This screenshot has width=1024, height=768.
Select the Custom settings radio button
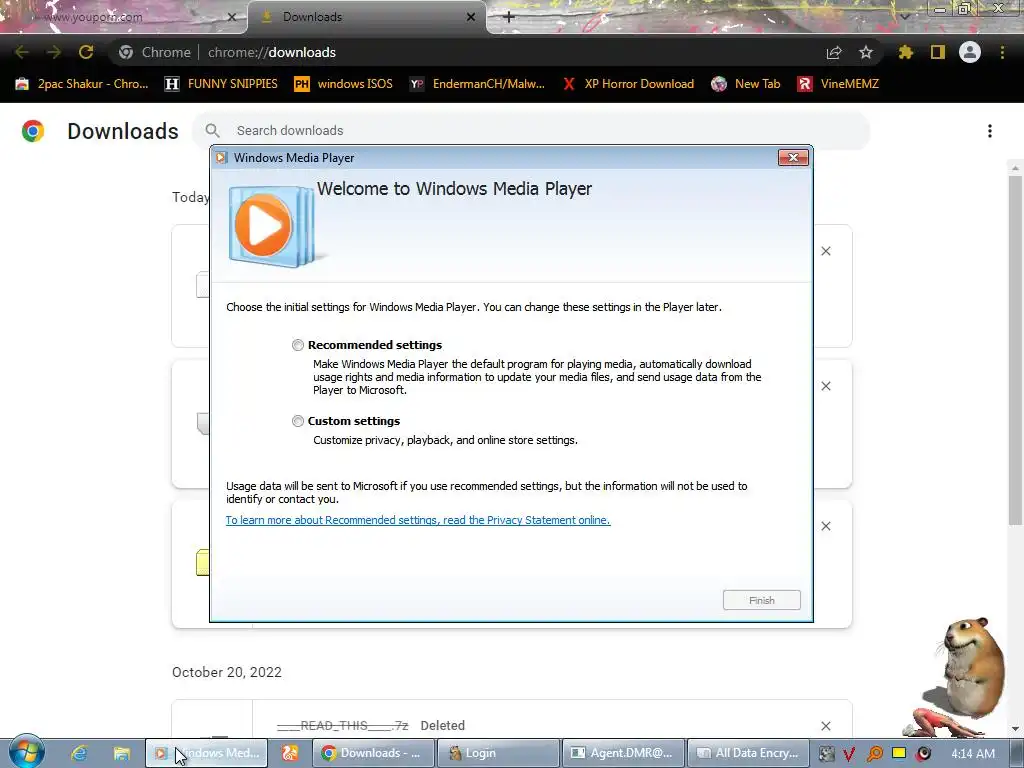pos(298,421)
